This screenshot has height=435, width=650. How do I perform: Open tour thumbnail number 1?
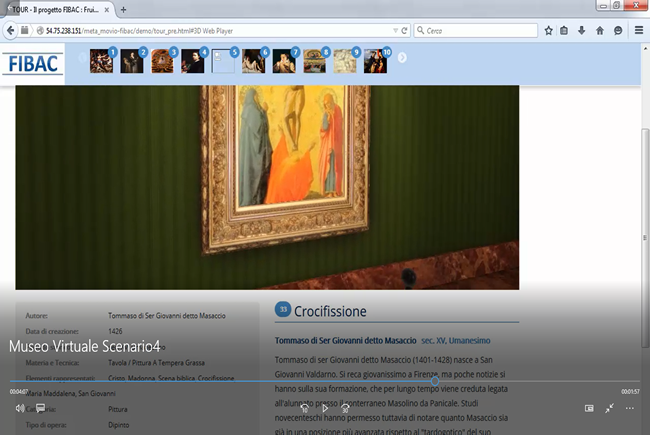click(x=101, y=61)
